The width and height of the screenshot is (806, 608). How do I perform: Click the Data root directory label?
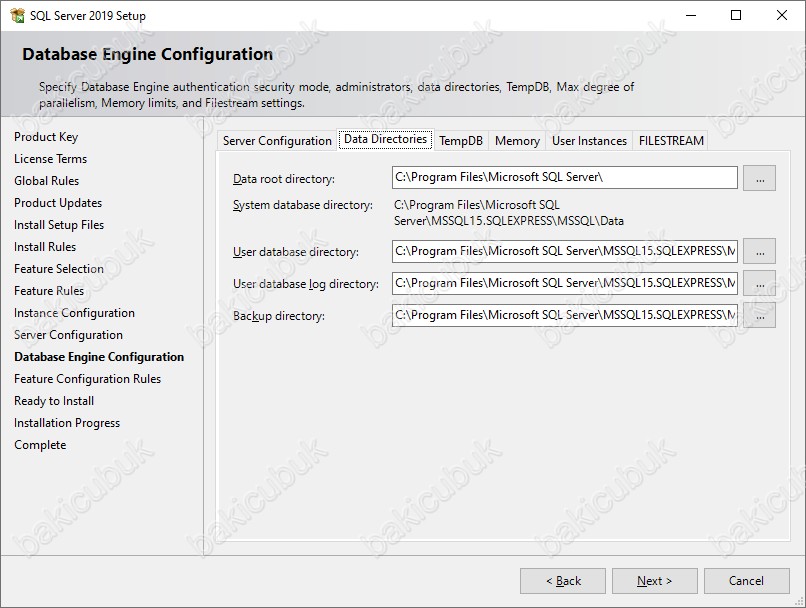coord(284,179)
